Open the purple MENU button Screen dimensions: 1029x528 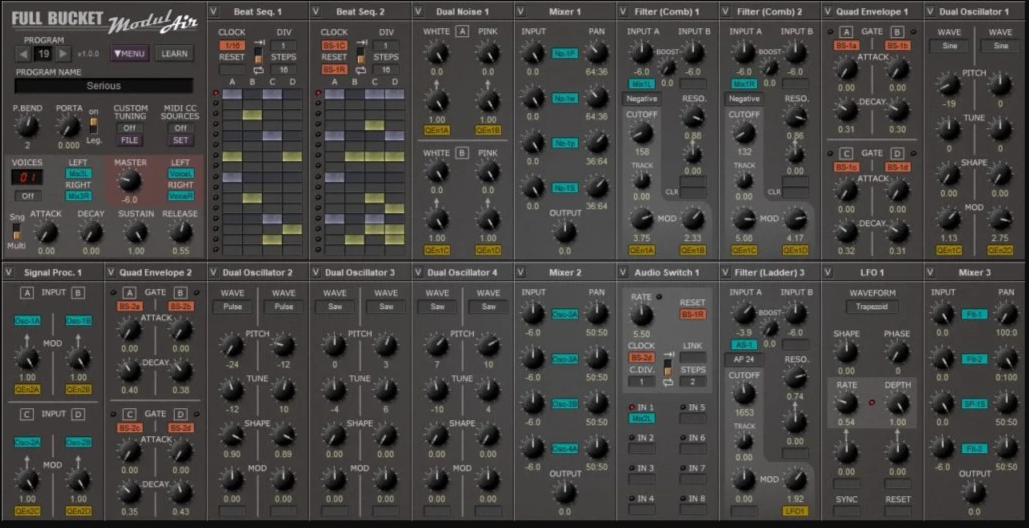tap(129, 53)
